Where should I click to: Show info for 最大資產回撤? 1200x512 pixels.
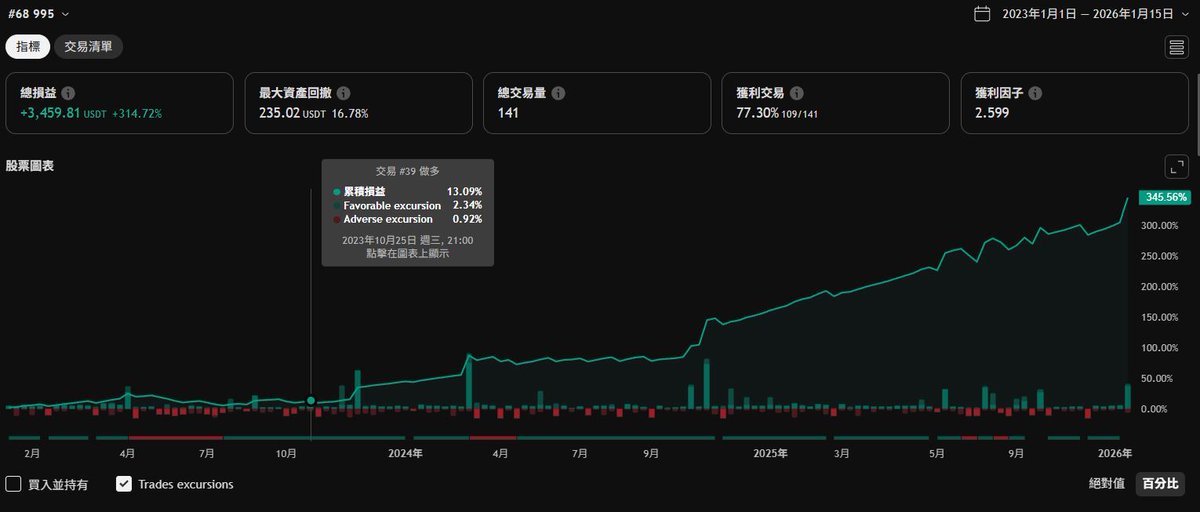tap(343, 93)
